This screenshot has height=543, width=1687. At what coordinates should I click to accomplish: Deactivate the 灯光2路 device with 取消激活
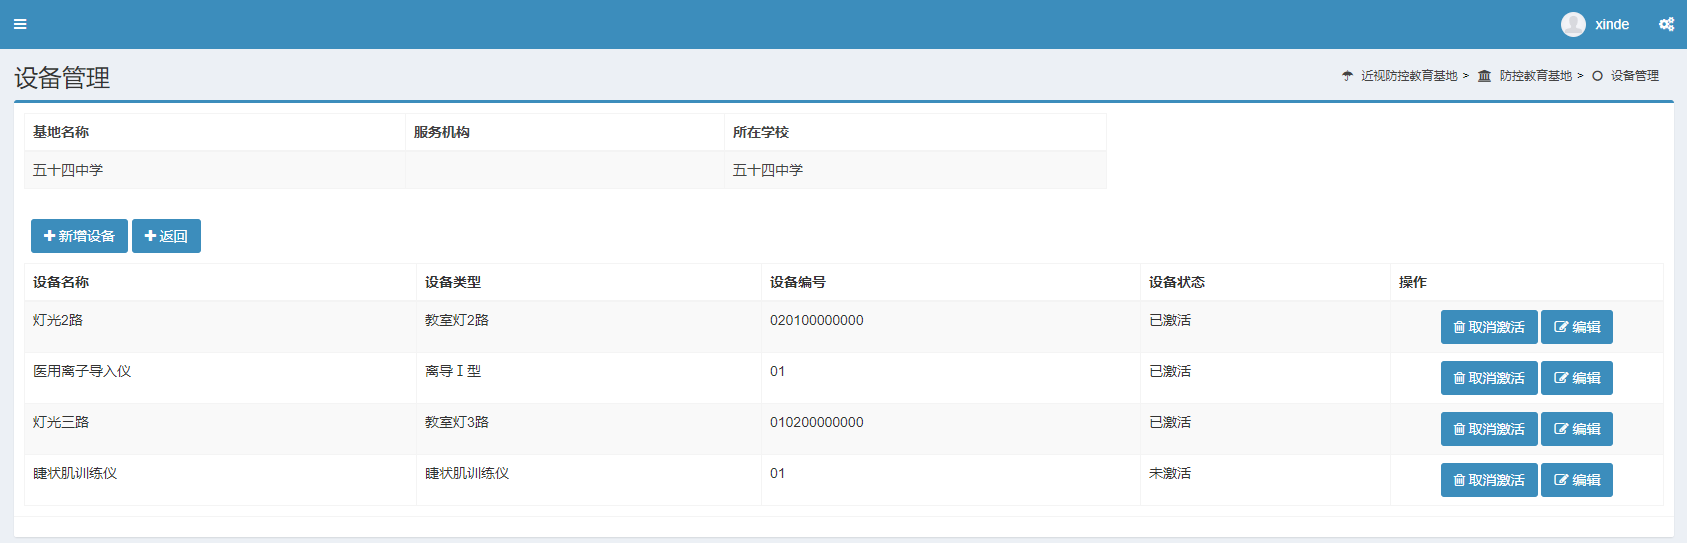click(x=1488, y=327)
